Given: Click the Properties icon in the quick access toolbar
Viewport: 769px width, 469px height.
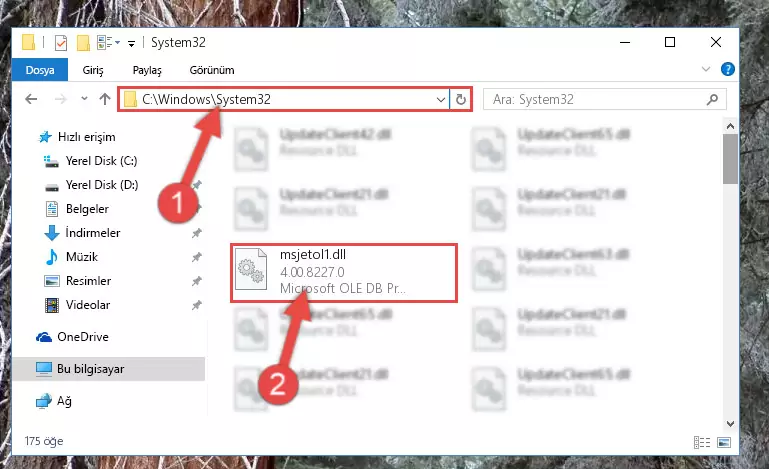Looking at the screenshot, I should point(61,43).
